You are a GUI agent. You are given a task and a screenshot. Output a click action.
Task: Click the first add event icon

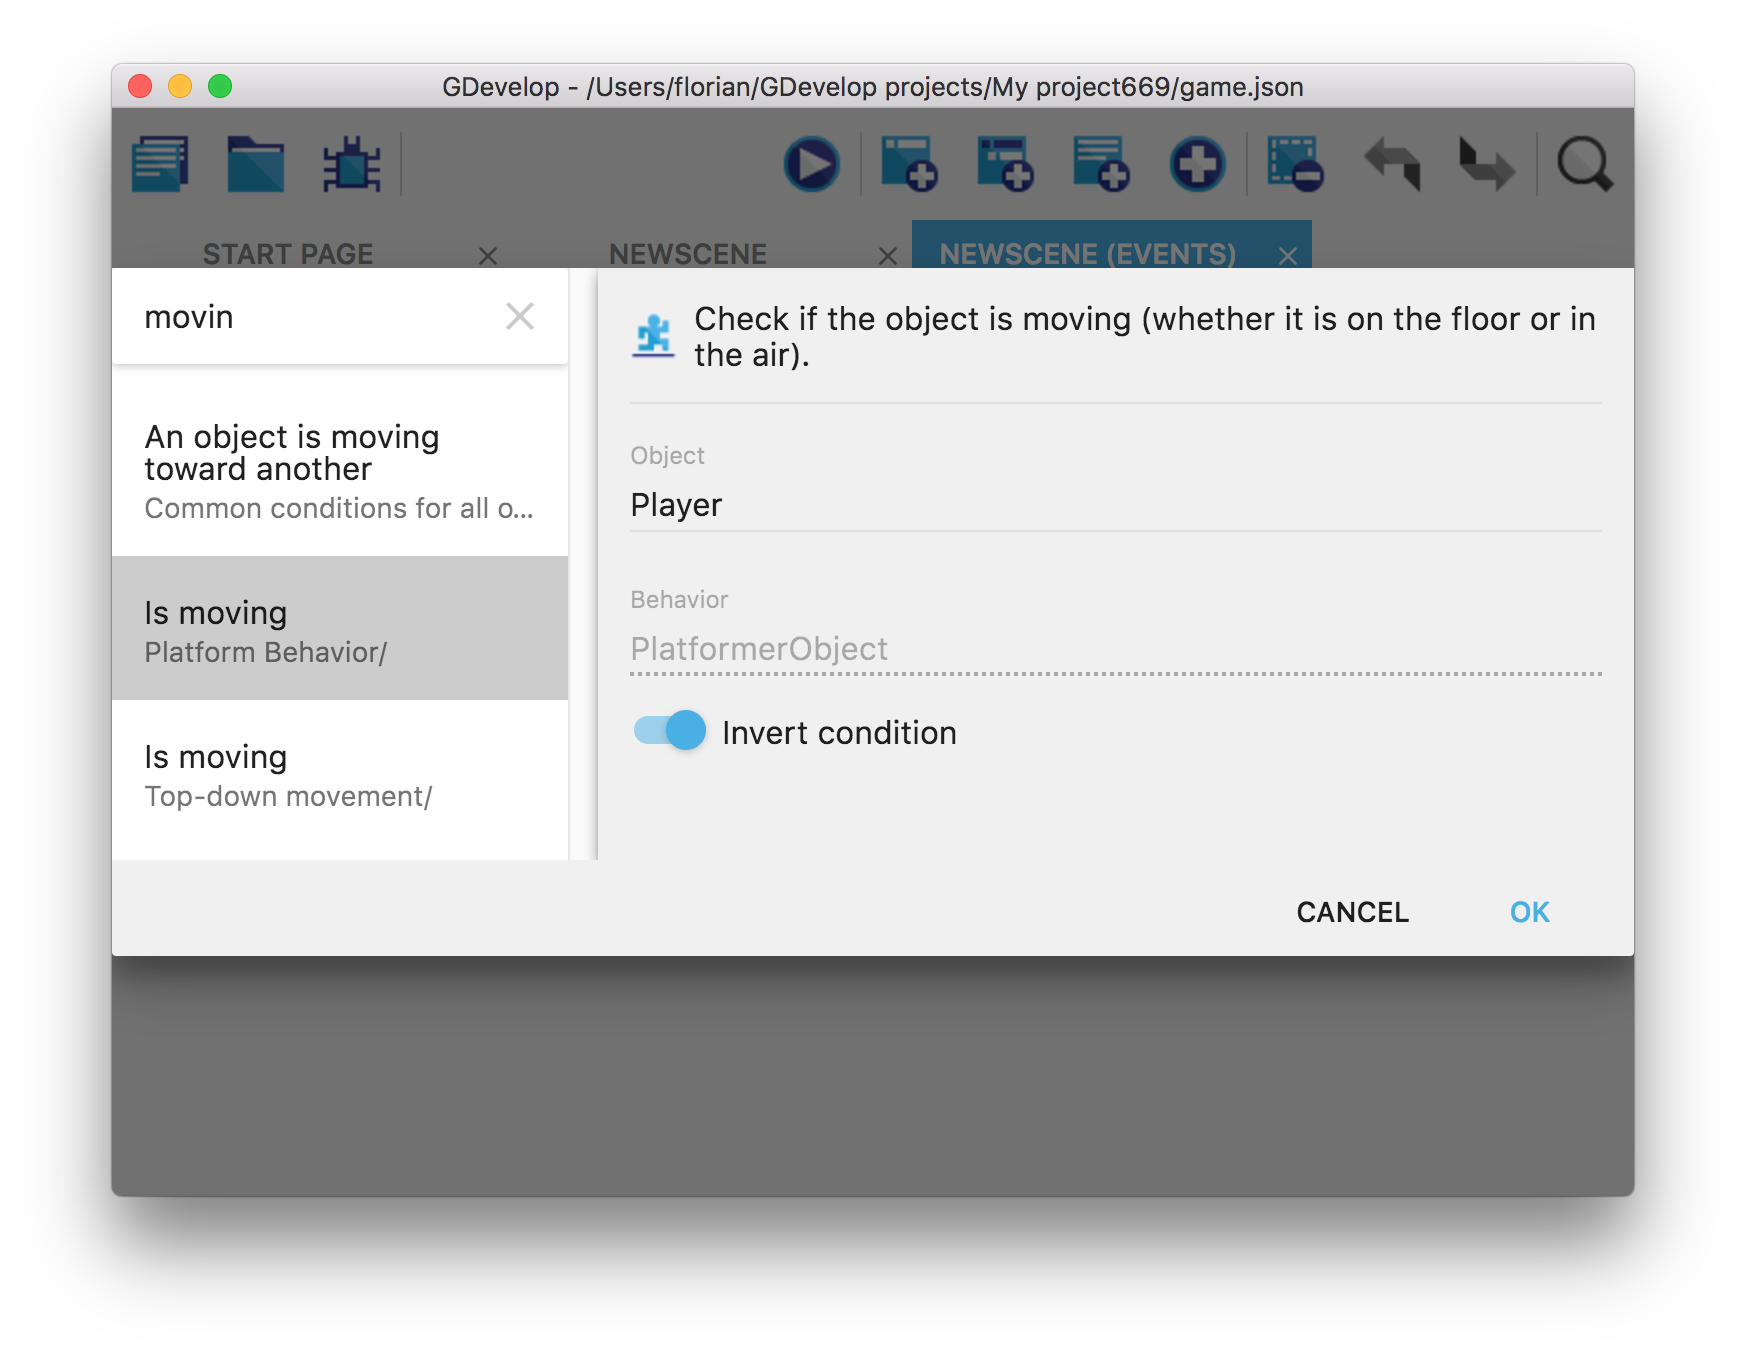[x=908, y=164]
